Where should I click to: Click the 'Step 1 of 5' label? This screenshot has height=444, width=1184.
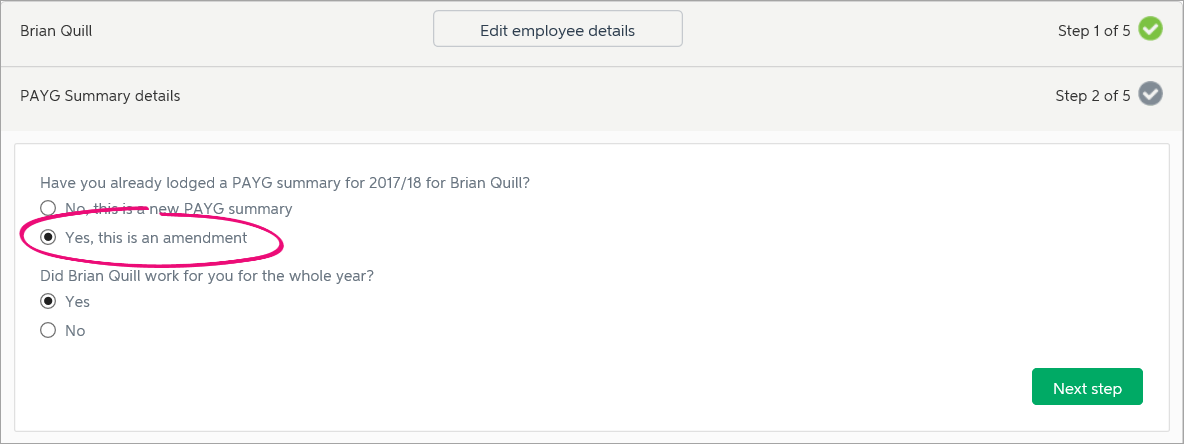[1094, 31]
